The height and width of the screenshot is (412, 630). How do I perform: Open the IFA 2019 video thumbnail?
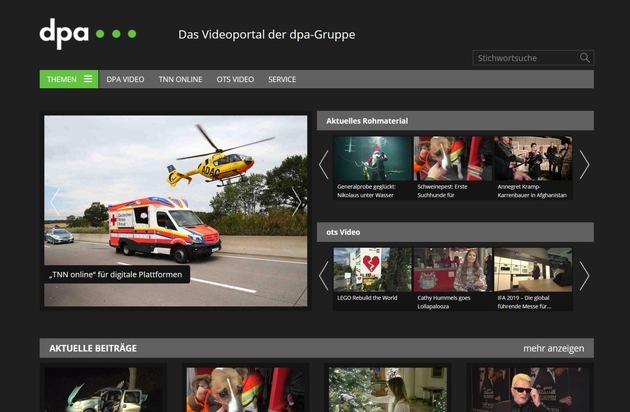[x=533, y=270]
